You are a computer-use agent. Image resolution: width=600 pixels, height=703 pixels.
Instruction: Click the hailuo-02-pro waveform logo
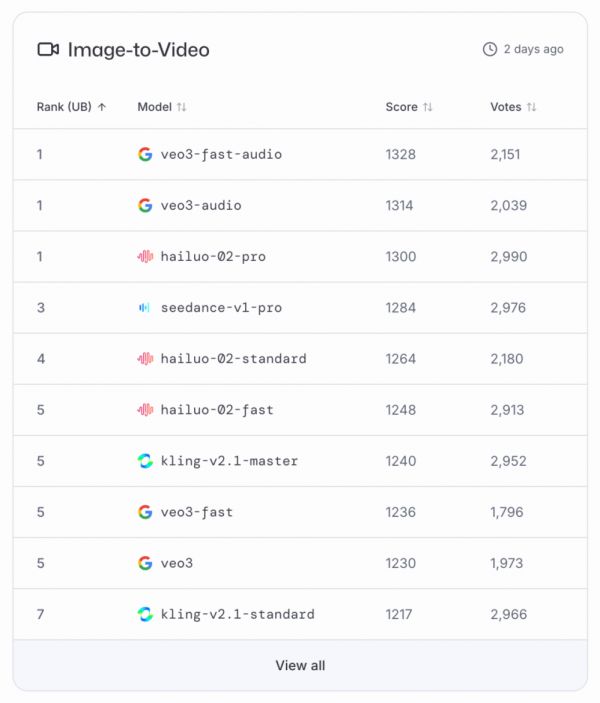click(x=145, y=257)
